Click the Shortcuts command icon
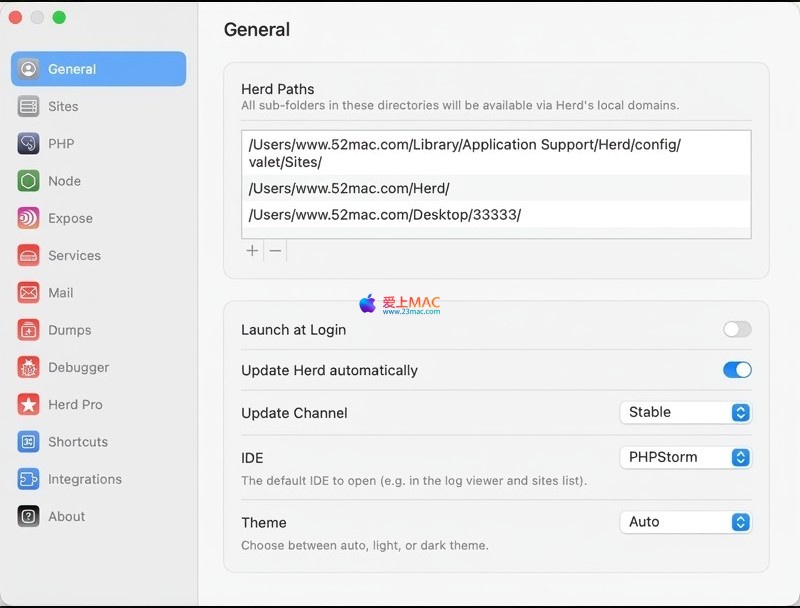This screenshot has height=608, width=800. (x=29, y=442)
